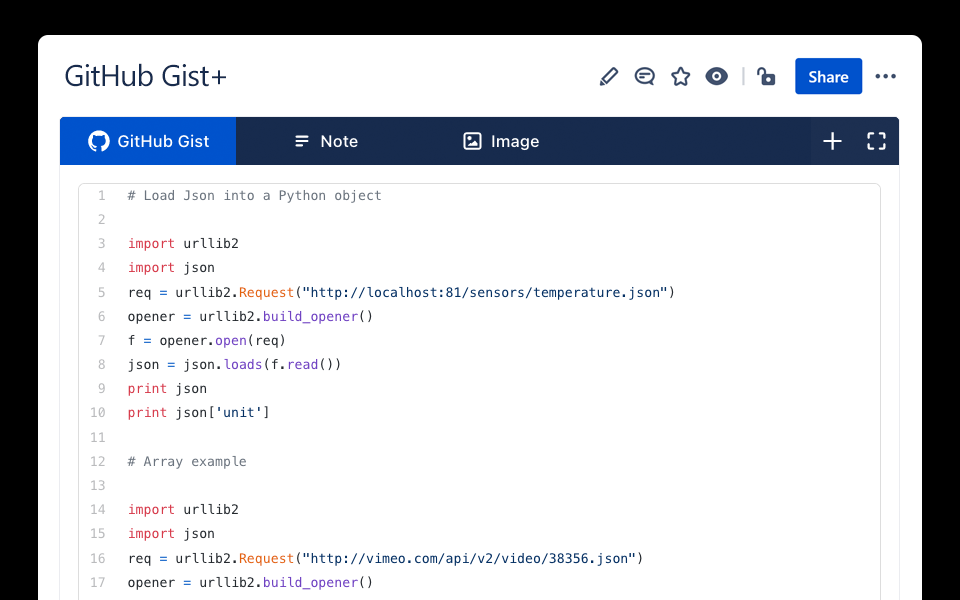This screenshot has width=960, height=600.
Task: Click the pencil edit icon
Action: pyautogui.click(x=609, y=77)
